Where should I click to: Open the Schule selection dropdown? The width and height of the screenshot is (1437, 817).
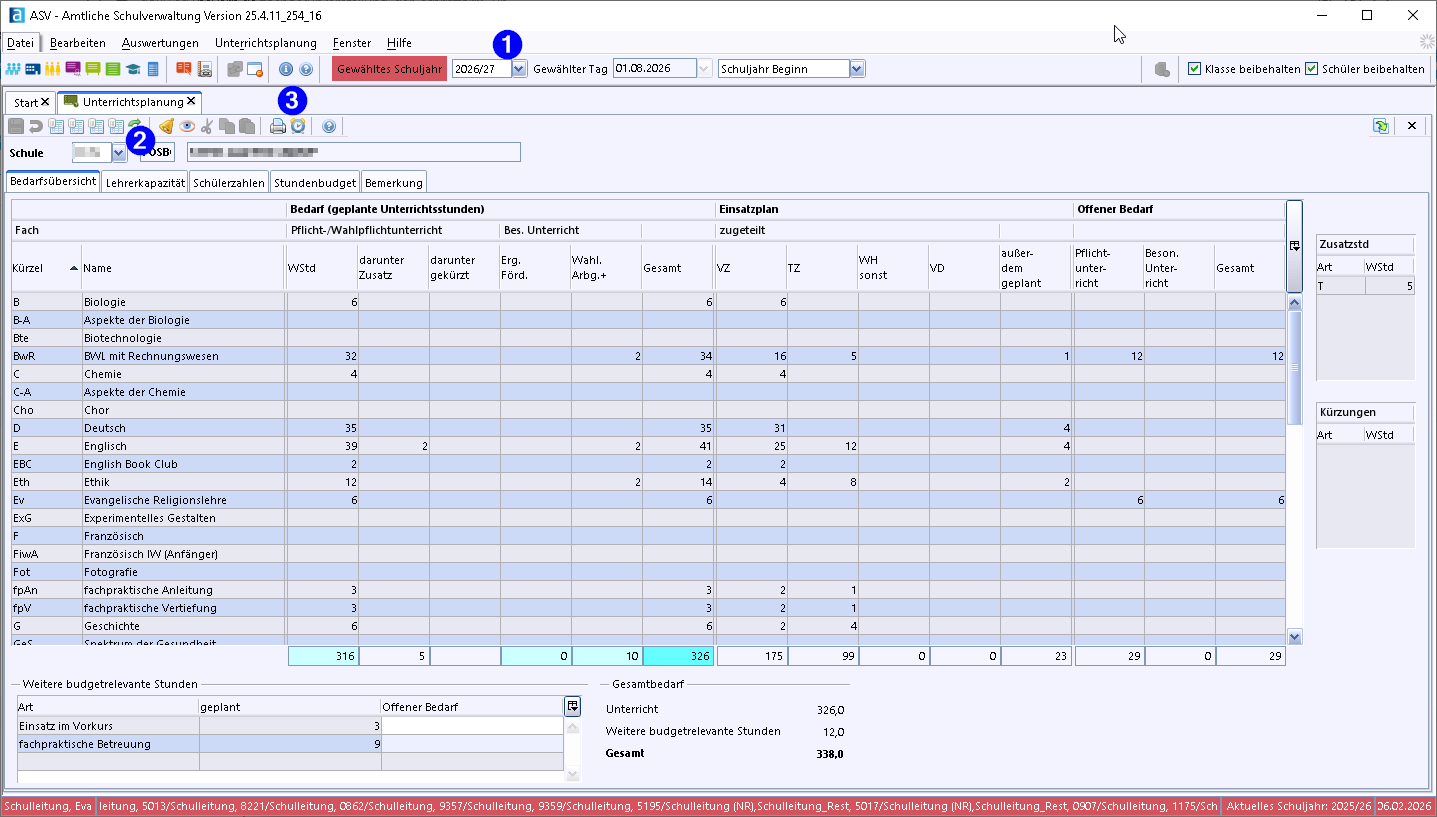click(119, 152)
